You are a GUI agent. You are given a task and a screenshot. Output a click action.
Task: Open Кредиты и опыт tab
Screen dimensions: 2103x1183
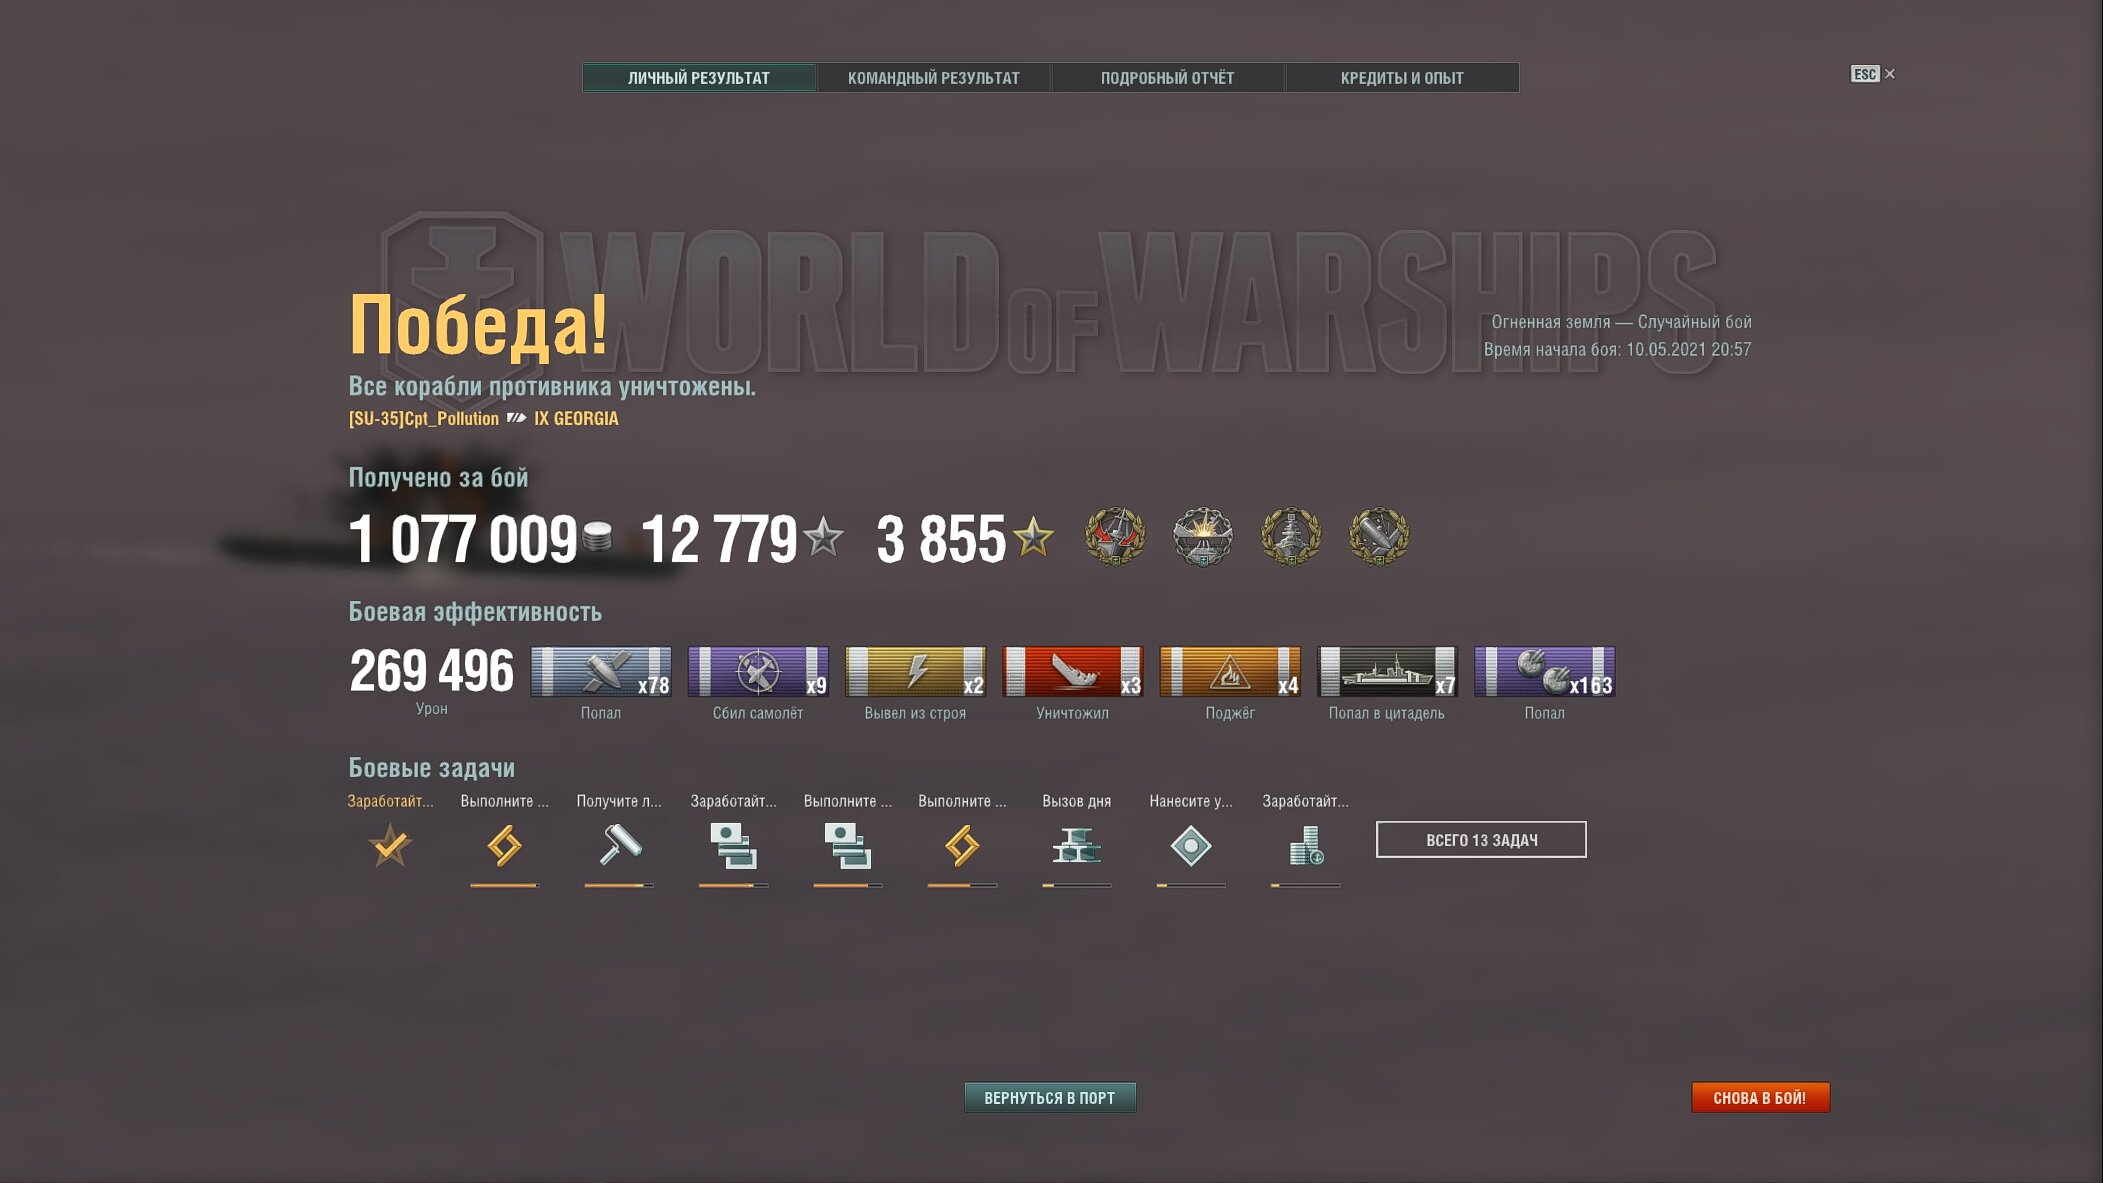pyautogui.click(x=1402, y=78)
